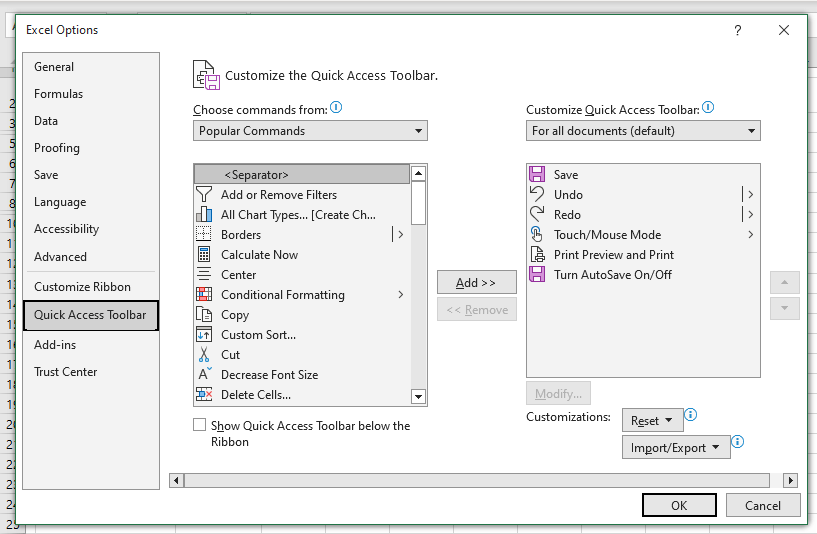Click the Modify... button
This screenshot has width=817, height=534.
coord(558,394)
